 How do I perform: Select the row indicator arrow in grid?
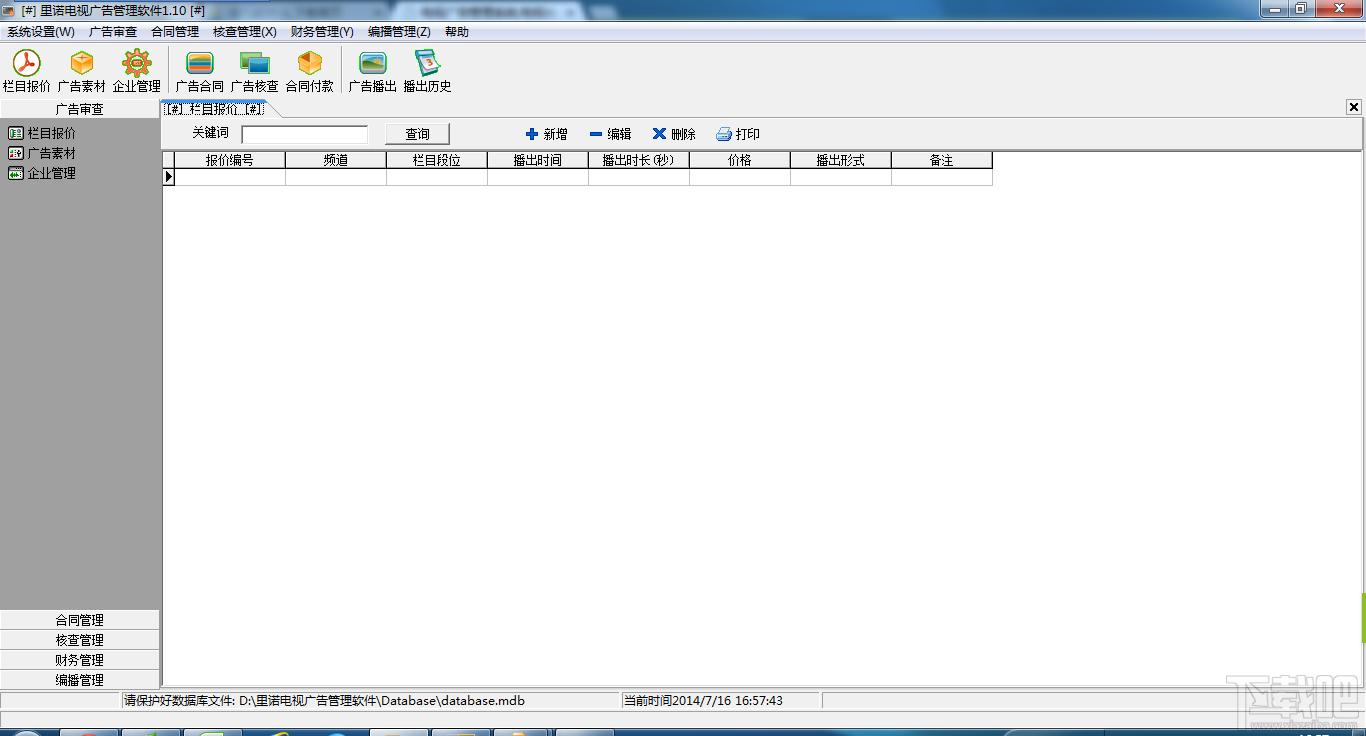pos(169,177)
